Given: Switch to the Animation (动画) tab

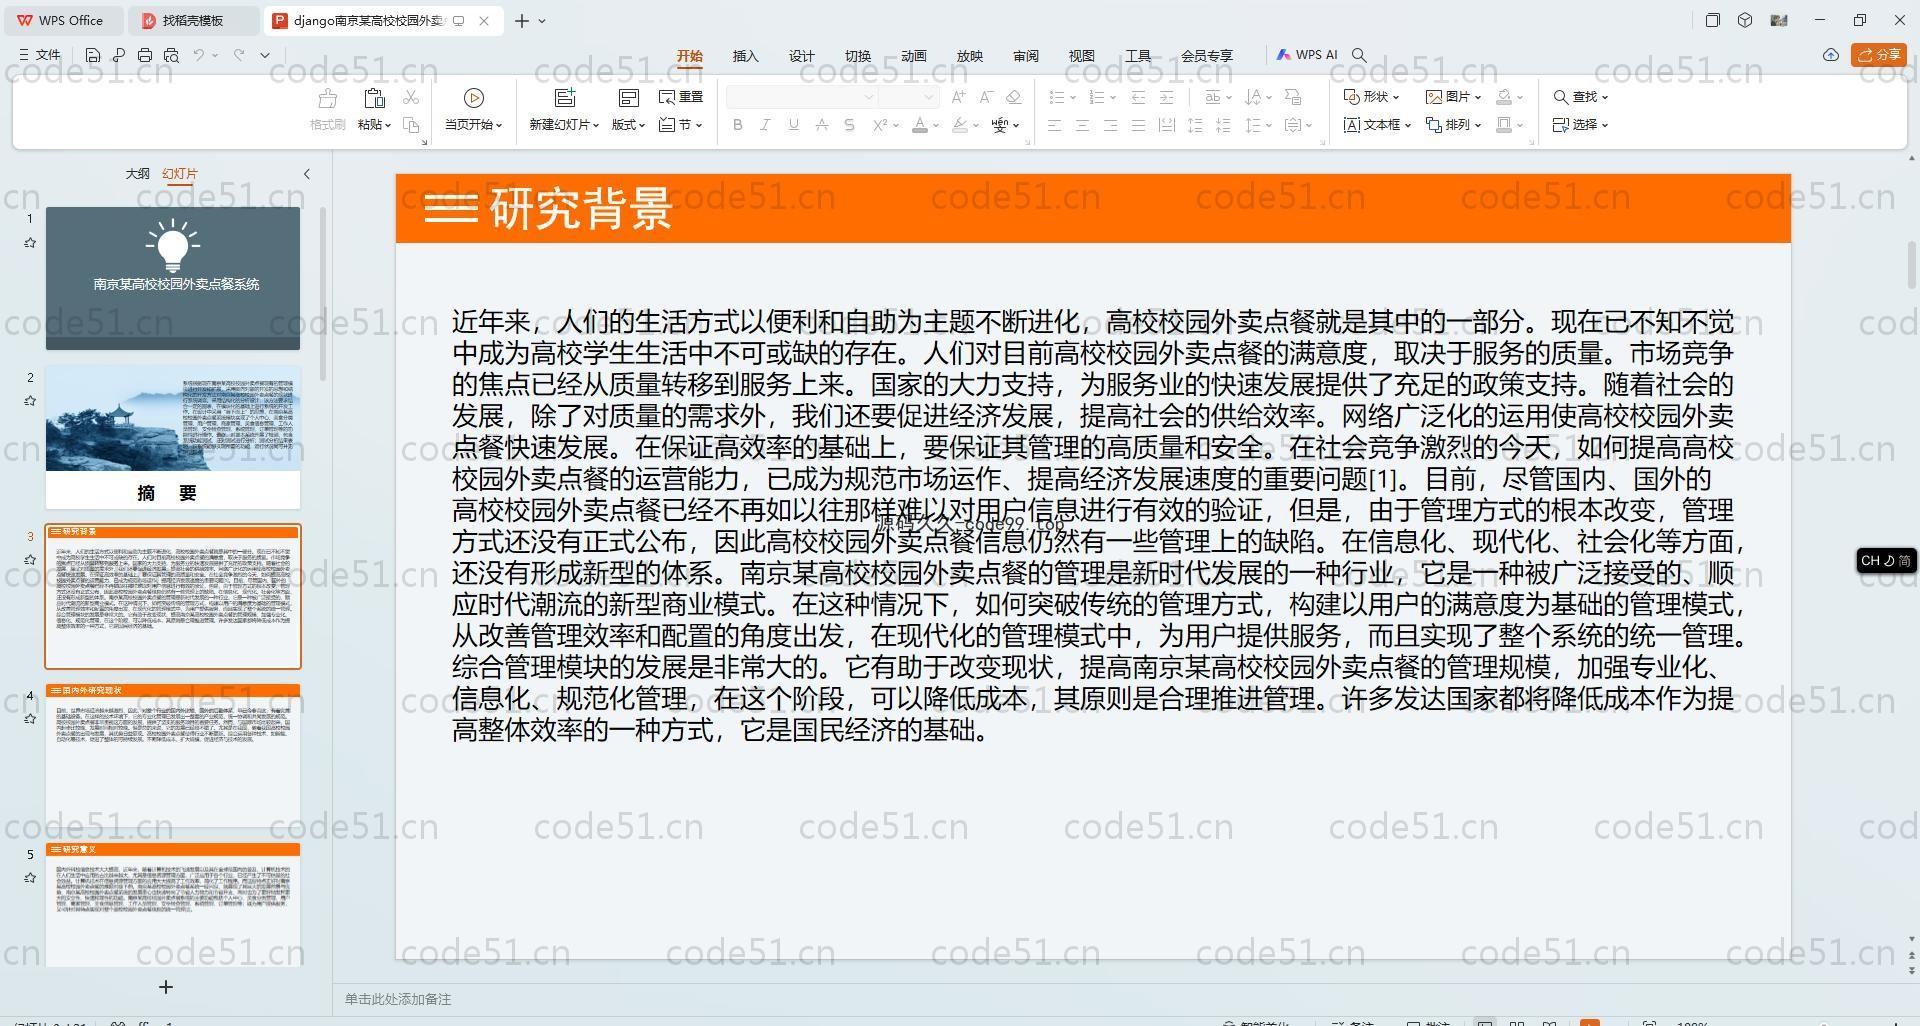Looking at the screenshot, I should click(x=914, y=56).
